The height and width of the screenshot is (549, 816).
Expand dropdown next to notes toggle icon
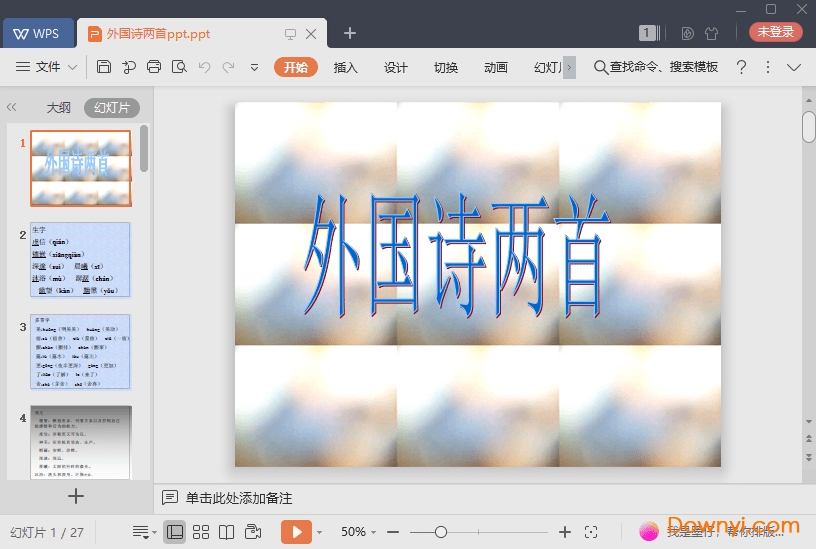pyautogui.click(x=155, y=532)
